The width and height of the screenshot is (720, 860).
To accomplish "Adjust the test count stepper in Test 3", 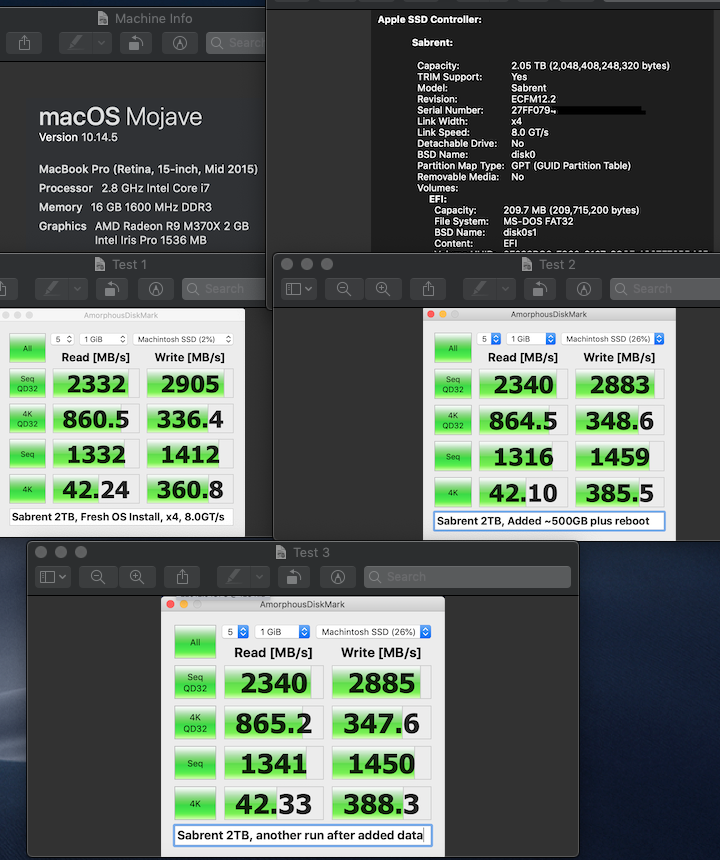I will coord(243,632).
